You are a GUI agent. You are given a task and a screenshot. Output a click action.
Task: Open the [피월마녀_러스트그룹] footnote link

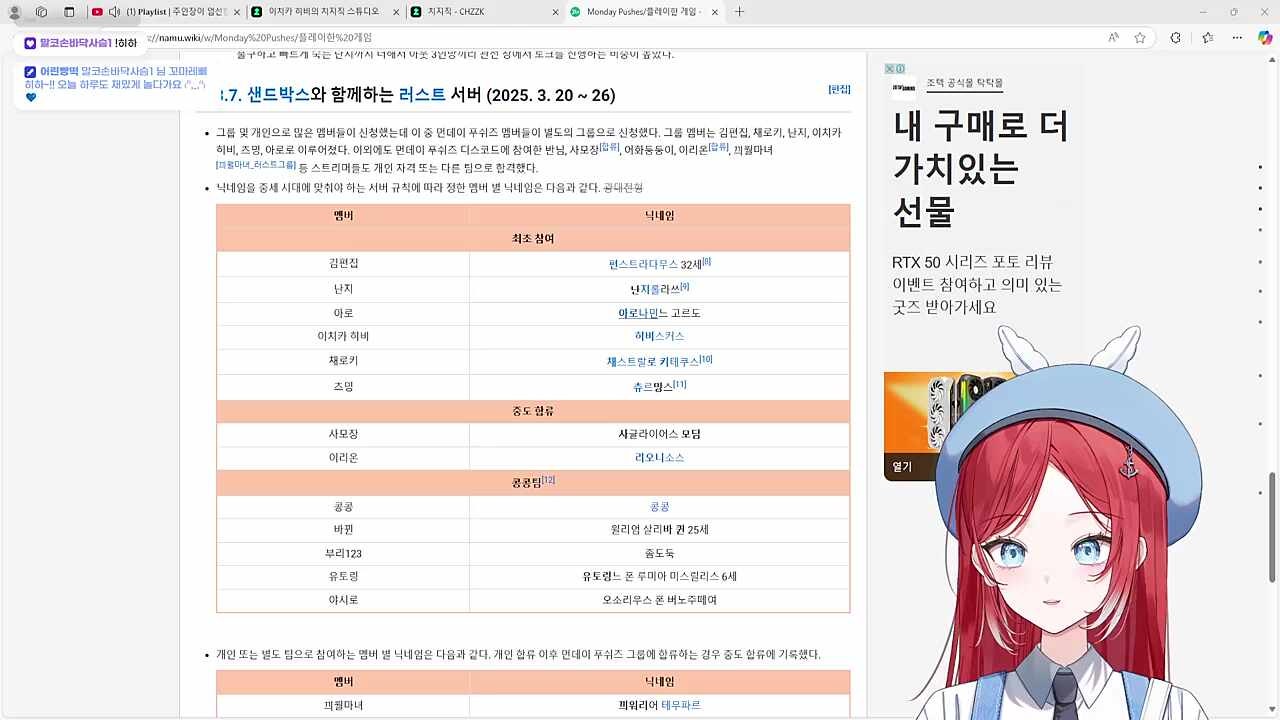pos(256,165)
